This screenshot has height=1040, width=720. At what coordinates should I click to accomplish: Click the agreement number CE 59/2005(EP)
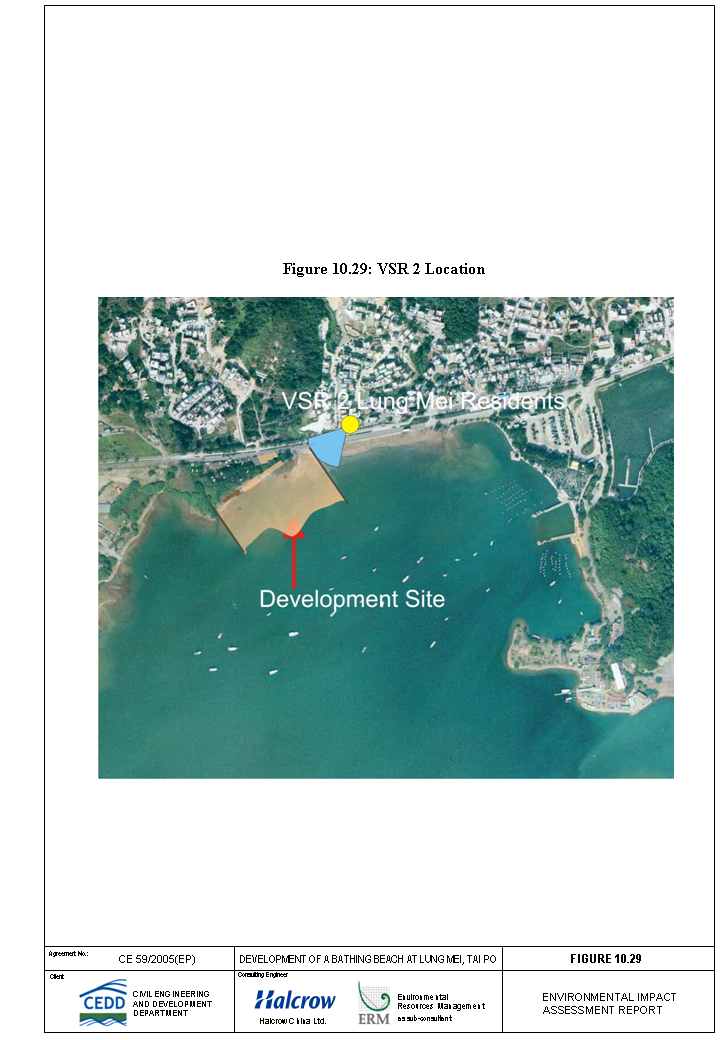click(x=157, y=959)
